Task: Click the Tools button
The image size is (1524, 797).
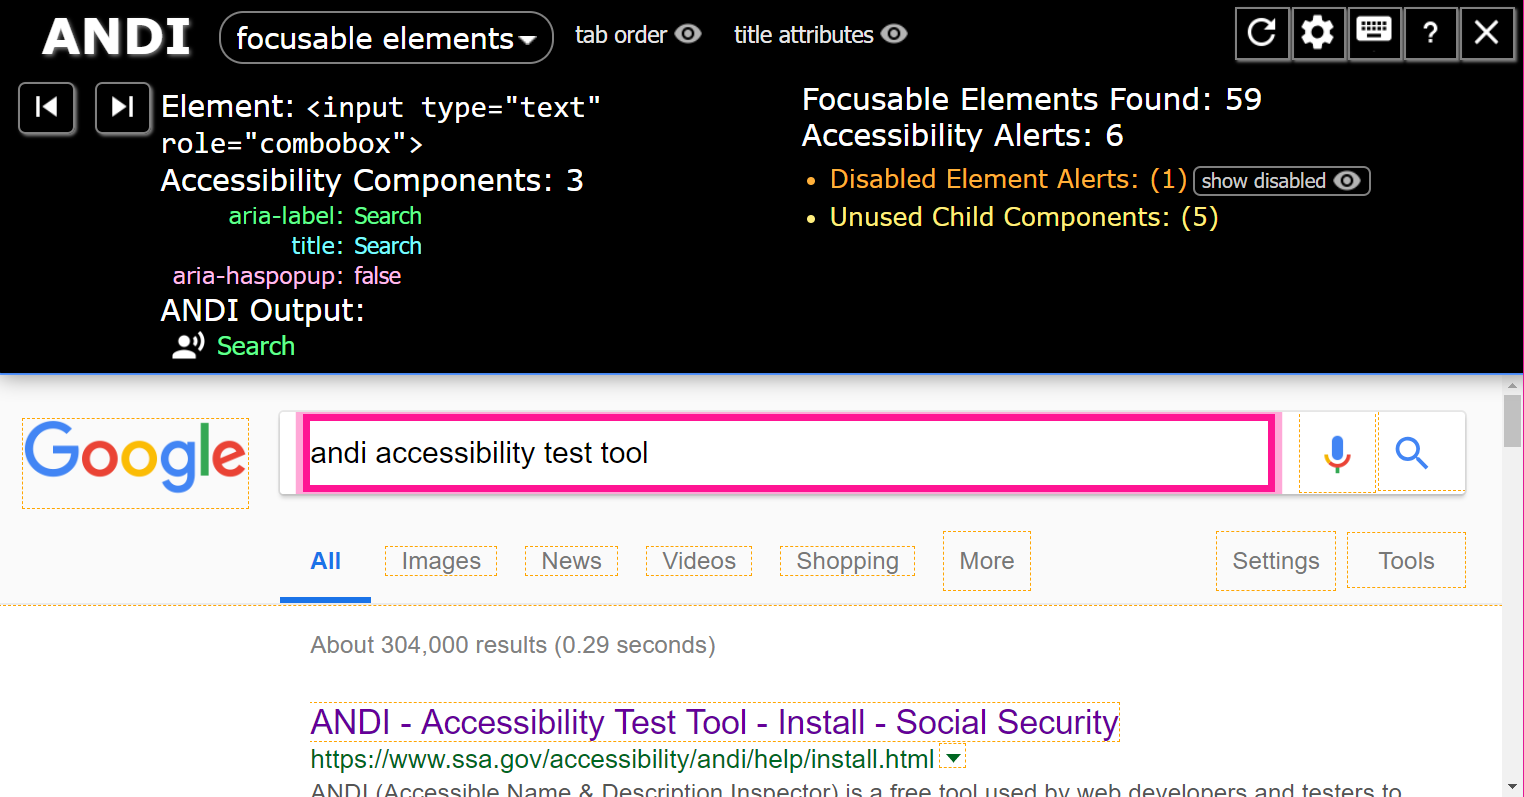Action: click(1406, 561)
